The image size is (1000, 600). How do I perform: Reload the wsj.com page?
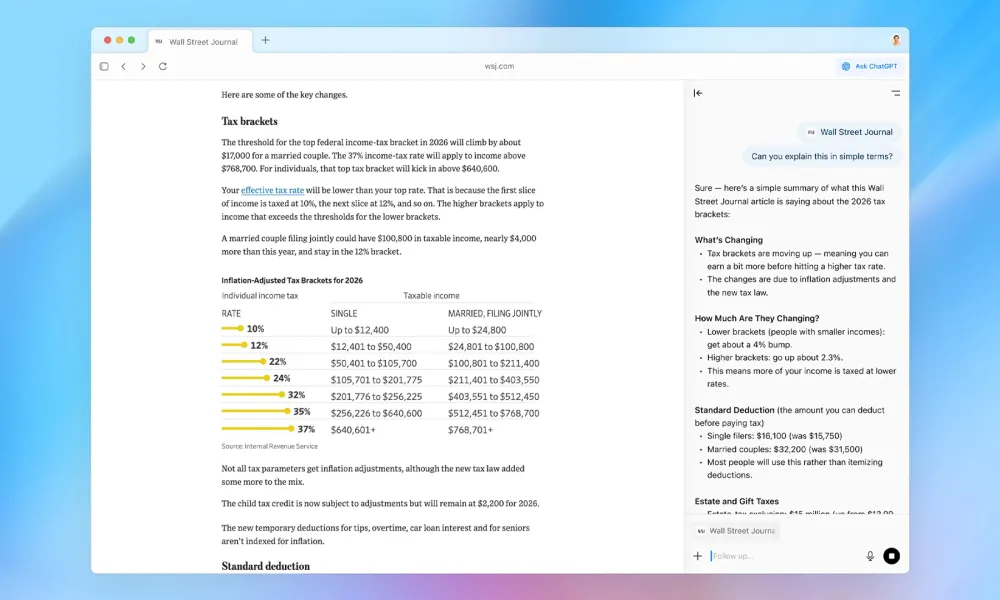[x=163, y=66]
